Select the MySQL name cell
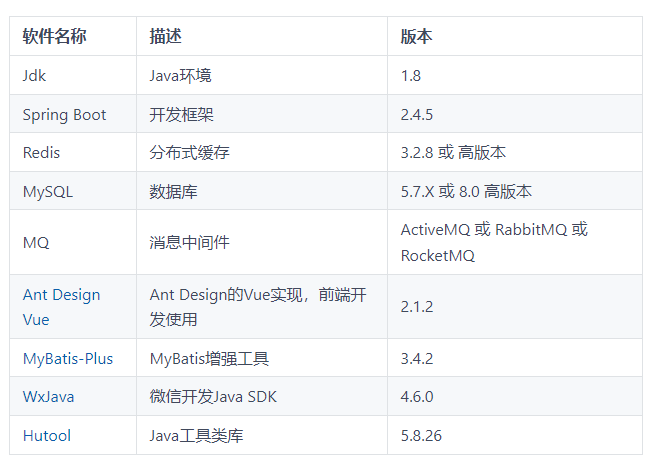This screenshot has height=461, width=654. point(48,191)
